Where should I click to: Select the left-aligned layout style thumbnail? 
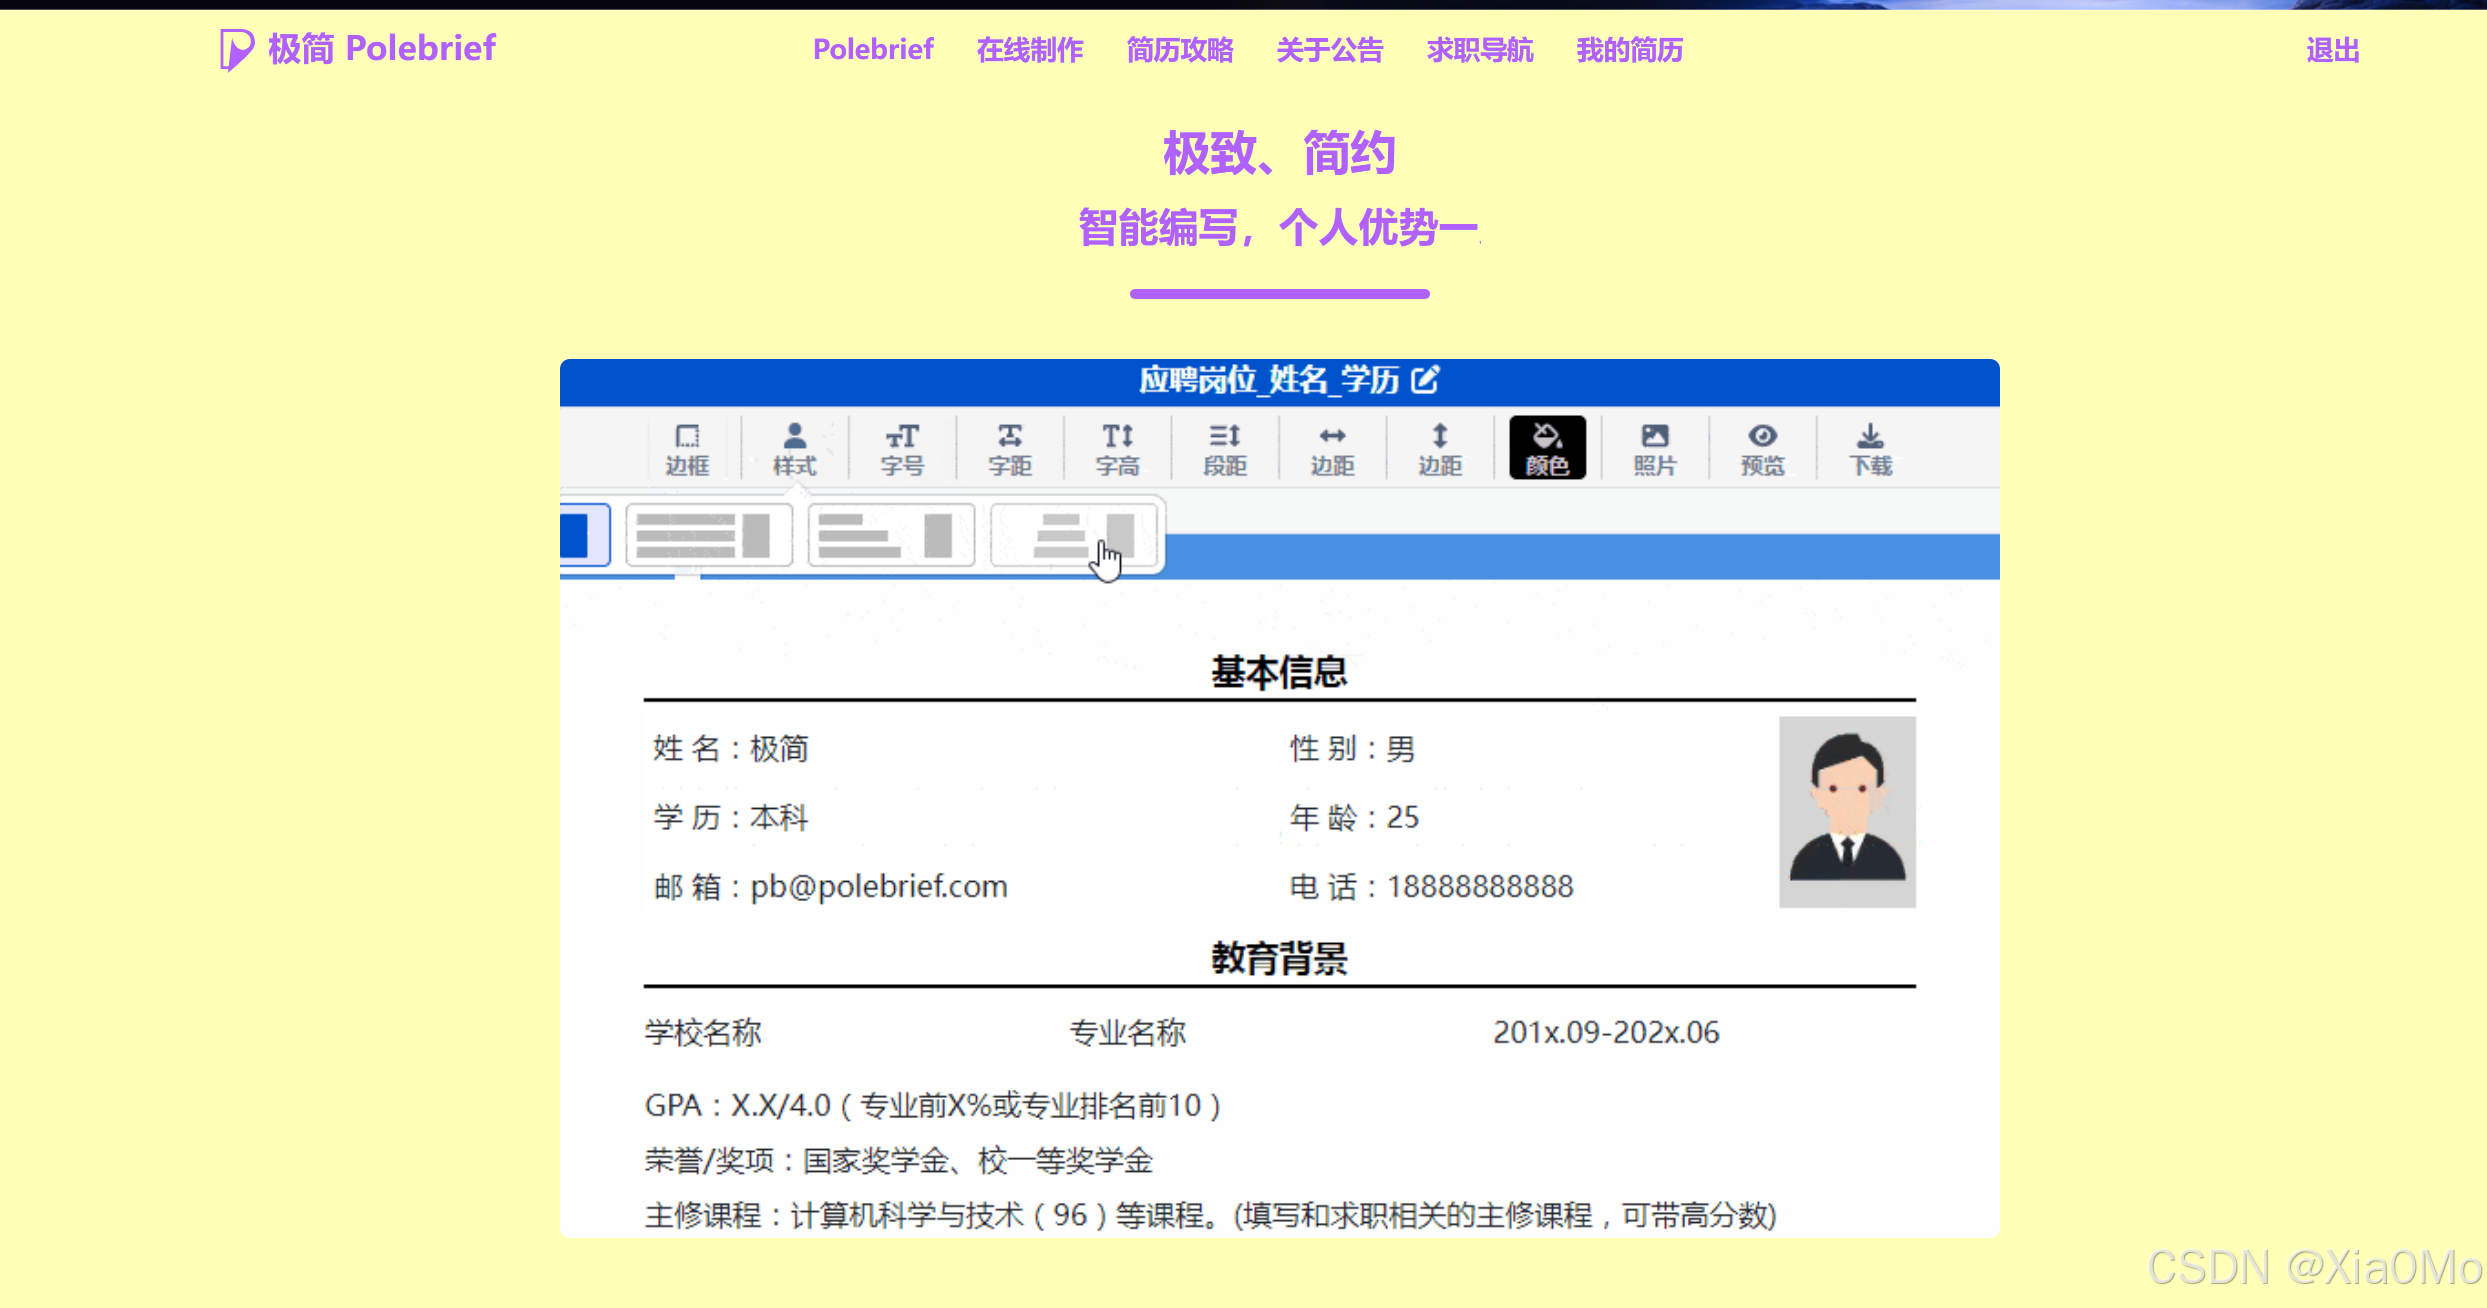(x=891, y=536)
